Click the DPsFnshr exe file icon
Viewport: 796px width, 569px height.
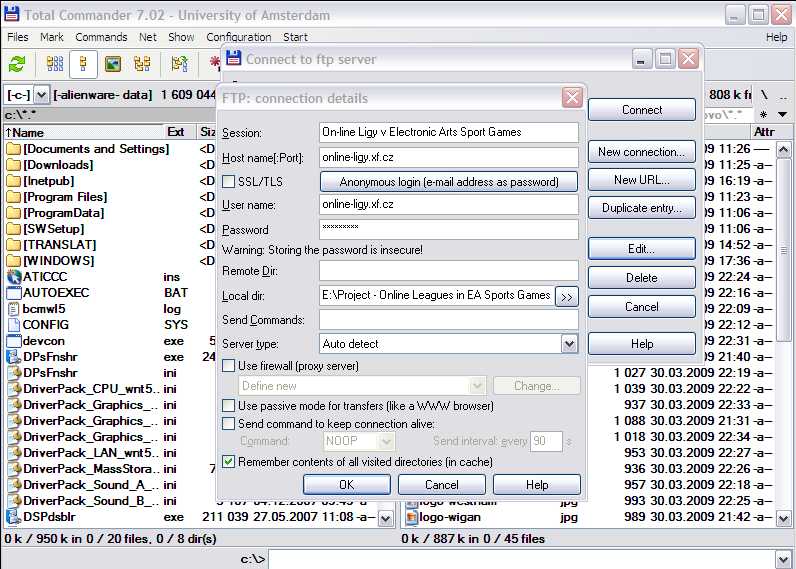pos(13,357)
